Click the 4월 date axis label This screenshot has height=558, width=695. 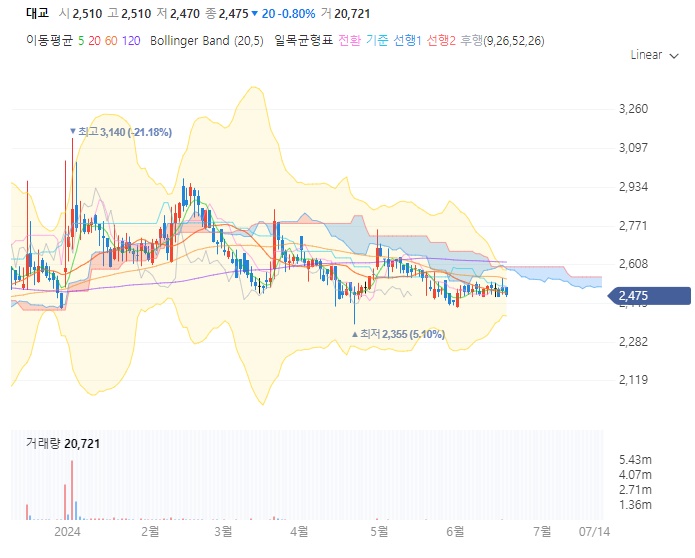[x=299, y=531]
